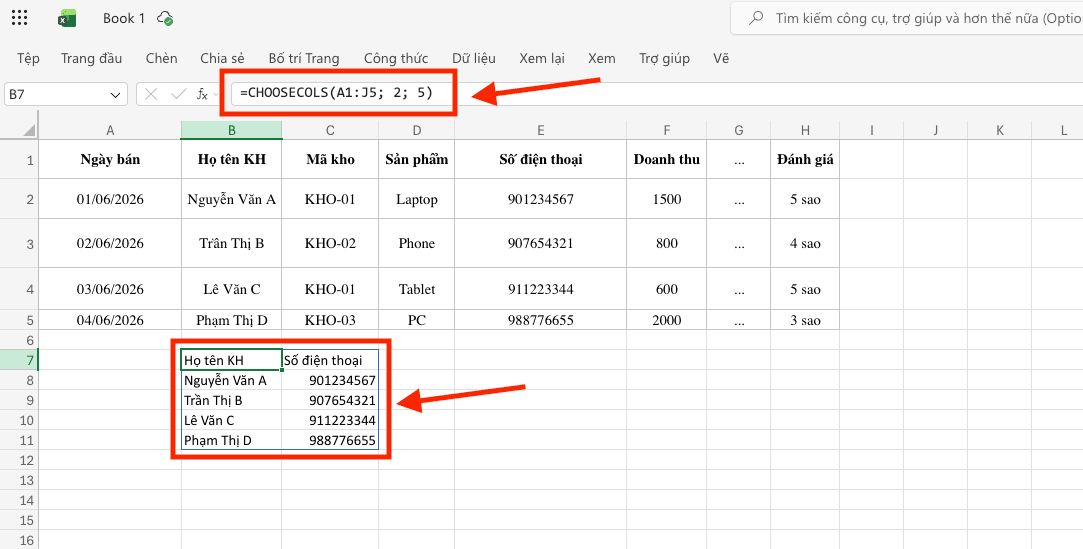Click the cloud saved status icon
This screenshot has height=549, width=1083.
point(165,19)
